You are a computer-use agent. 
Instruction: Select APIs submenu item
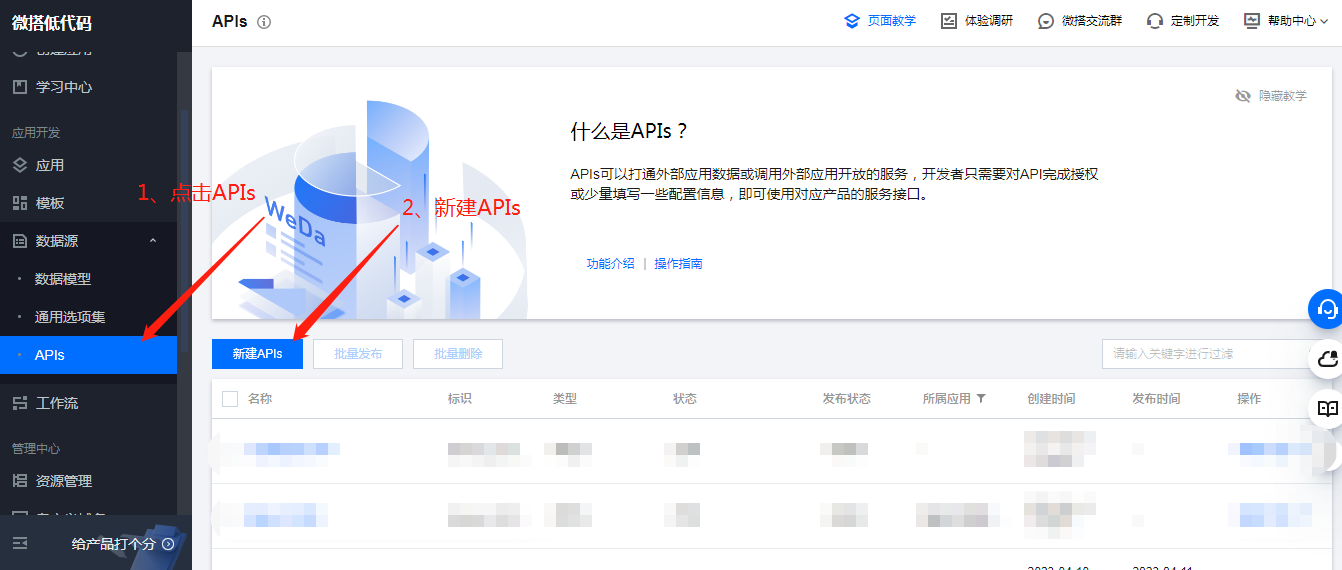click(88, 355)
